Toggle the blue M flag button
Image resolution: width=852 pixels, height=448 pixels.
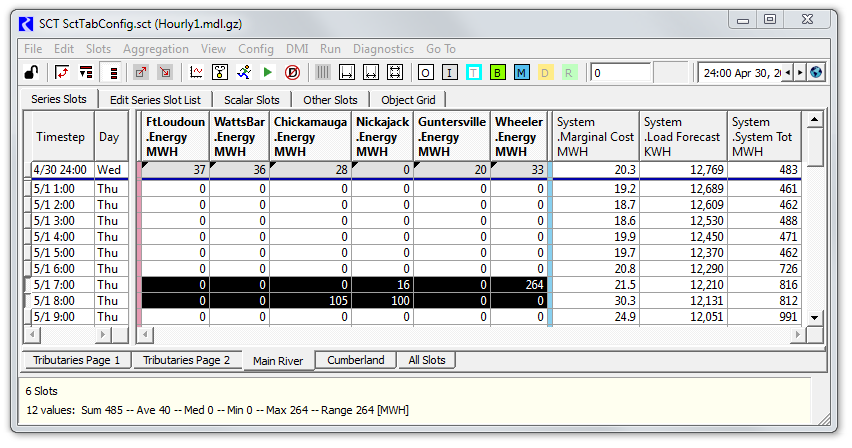pyautogui.click(x=522, y=72)
